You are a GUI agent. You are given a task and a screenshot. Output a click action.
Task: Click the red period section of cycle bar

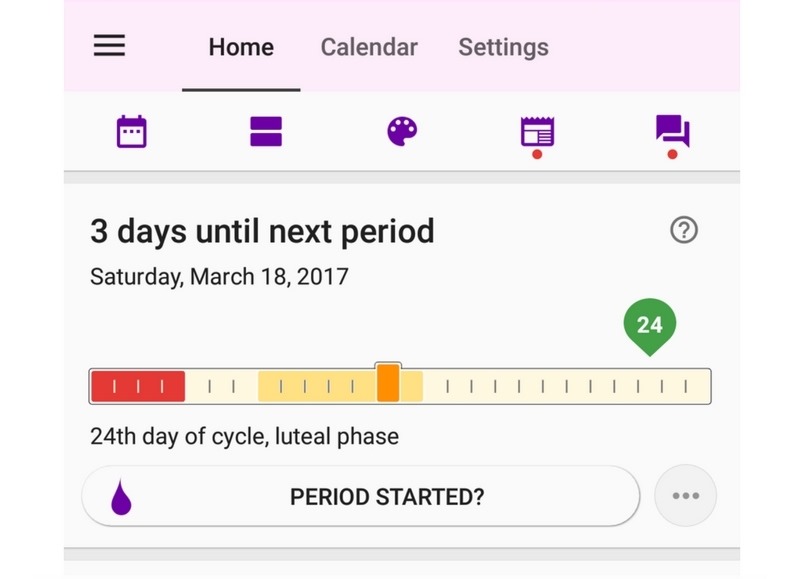click(138, 387)
